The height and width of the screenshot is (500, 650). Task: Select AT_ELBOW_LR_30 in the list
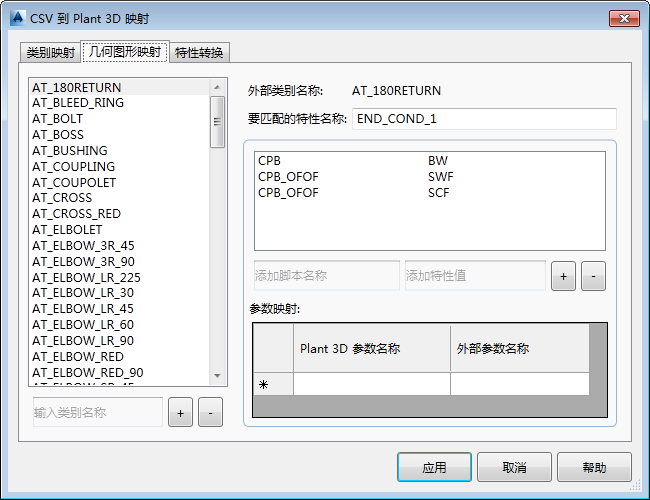pos(120,293)
